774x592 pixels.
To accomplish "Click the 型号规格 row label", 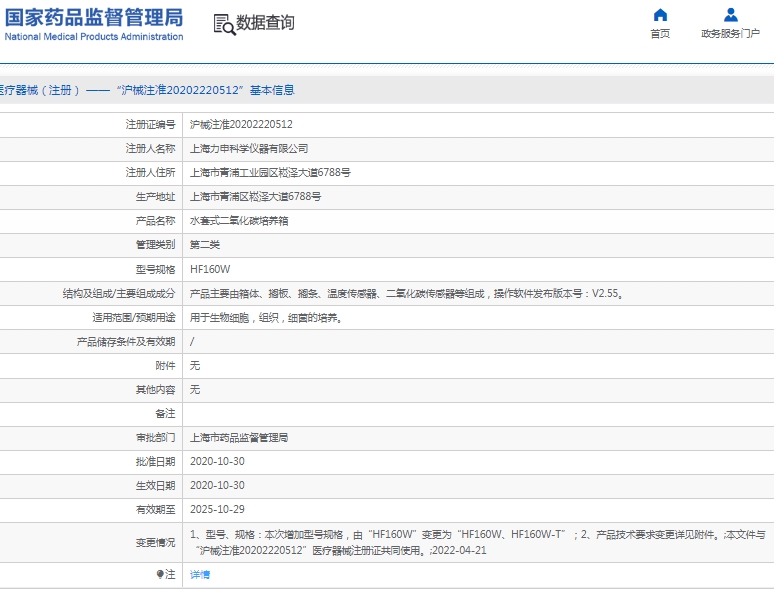I will click(x=155, y=269).
